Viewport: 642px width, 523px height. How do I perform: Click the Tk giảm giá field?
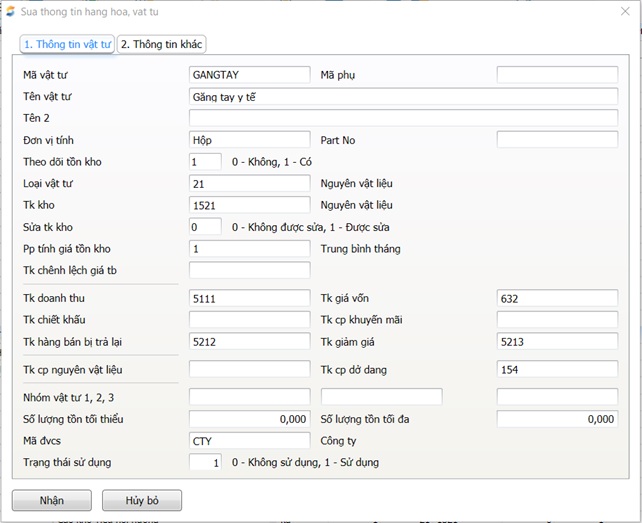(557, 341)
